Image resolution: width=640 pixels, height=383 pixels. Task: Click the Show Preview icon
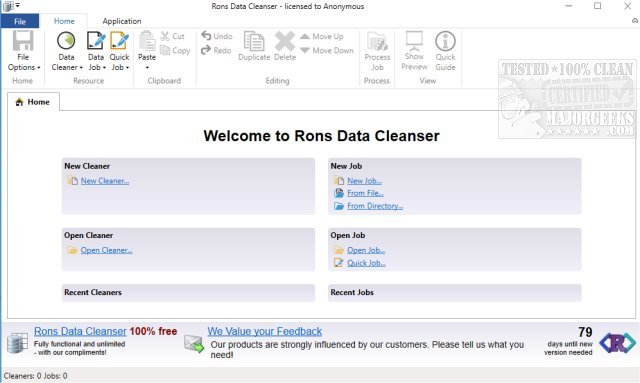coord(414,41)
